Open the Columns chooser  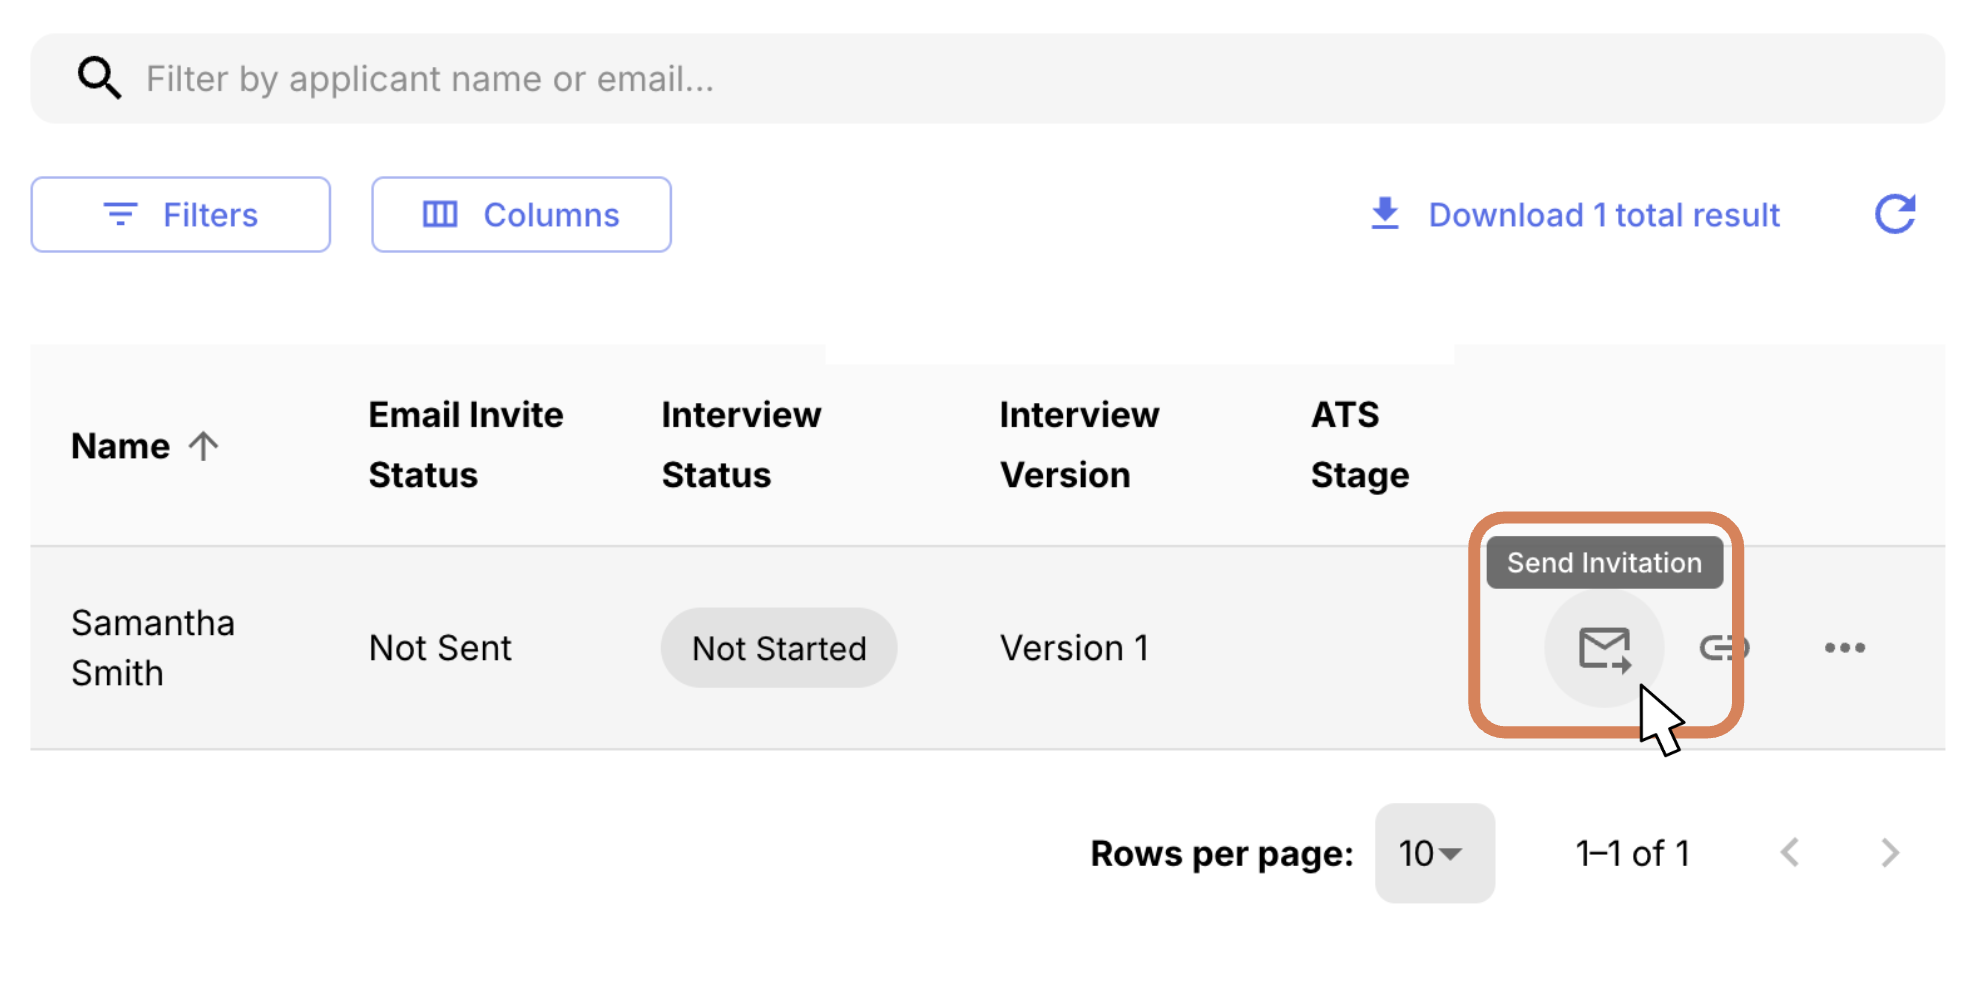(521, 215)
